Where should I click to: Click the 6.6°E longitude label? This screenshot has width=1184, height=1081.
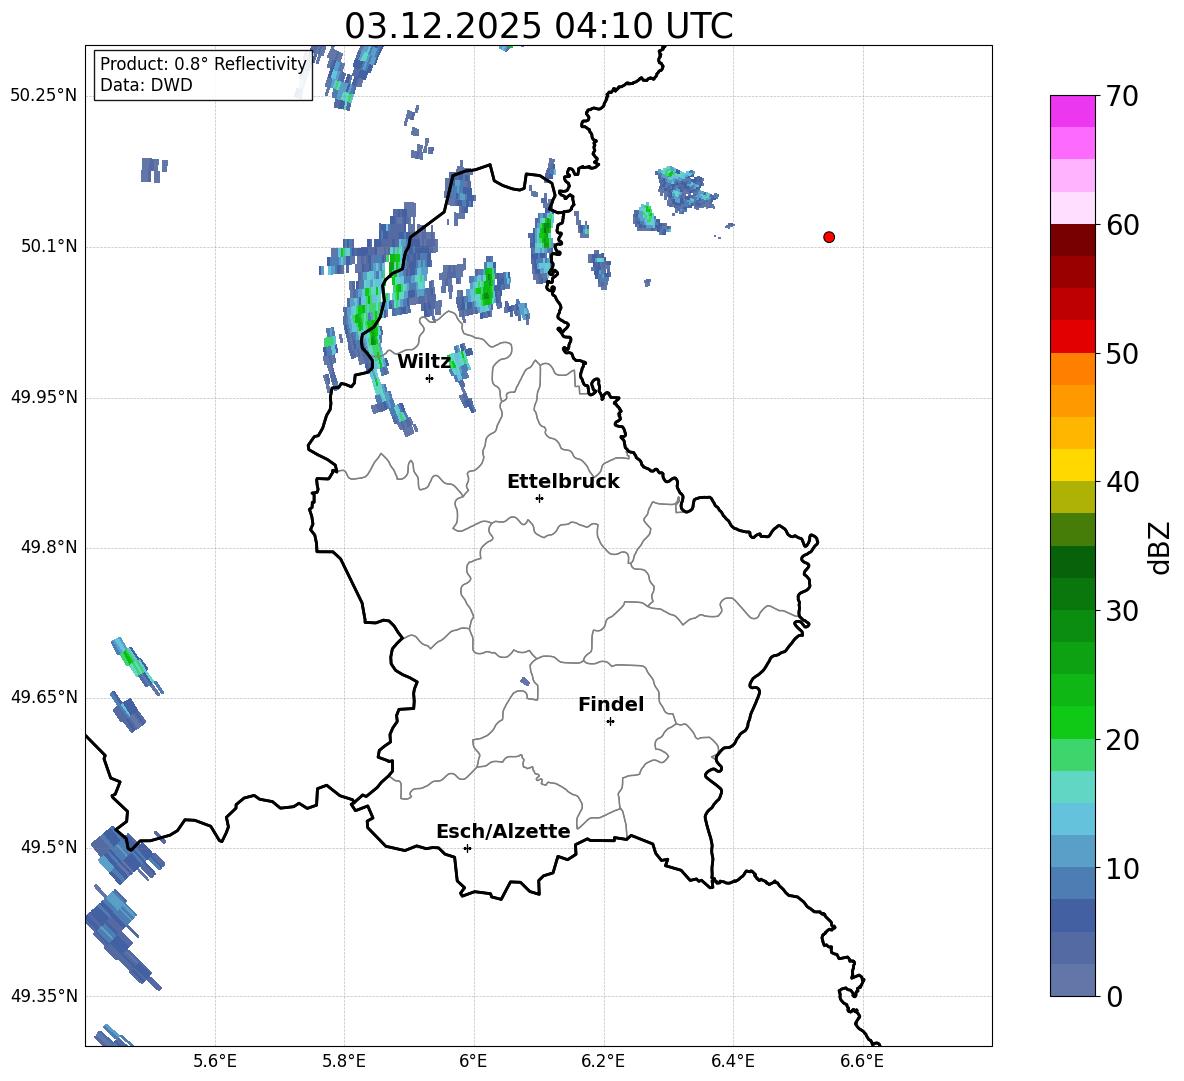click(862, 1061)
